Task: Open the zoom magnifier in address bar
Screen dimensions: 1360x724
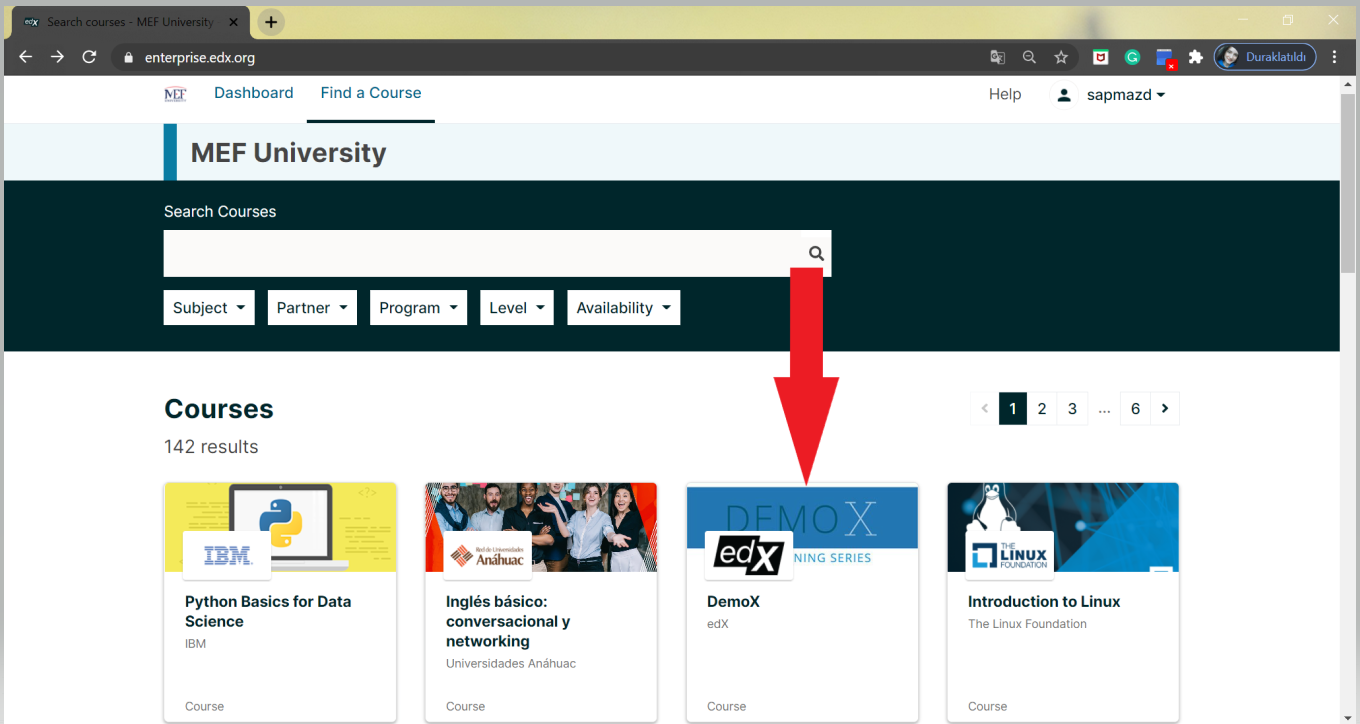Action: tap(1029, 57)
